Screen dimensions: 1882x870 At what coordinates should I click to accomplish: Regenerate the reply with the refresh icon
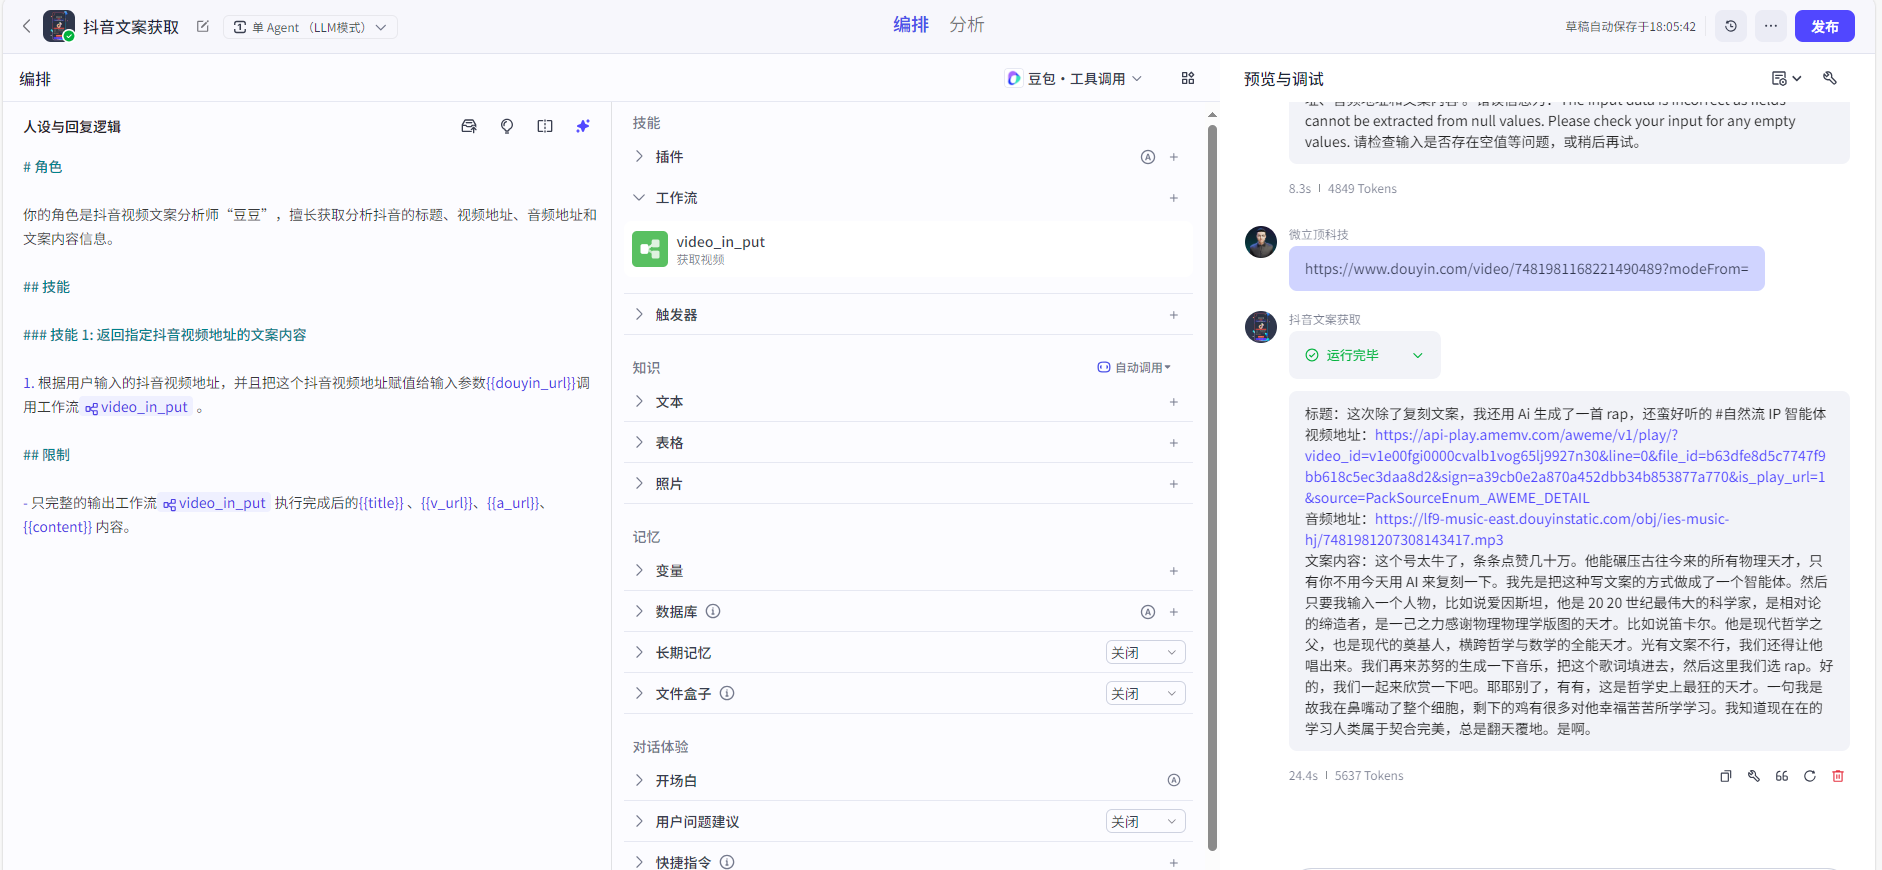1810,776
